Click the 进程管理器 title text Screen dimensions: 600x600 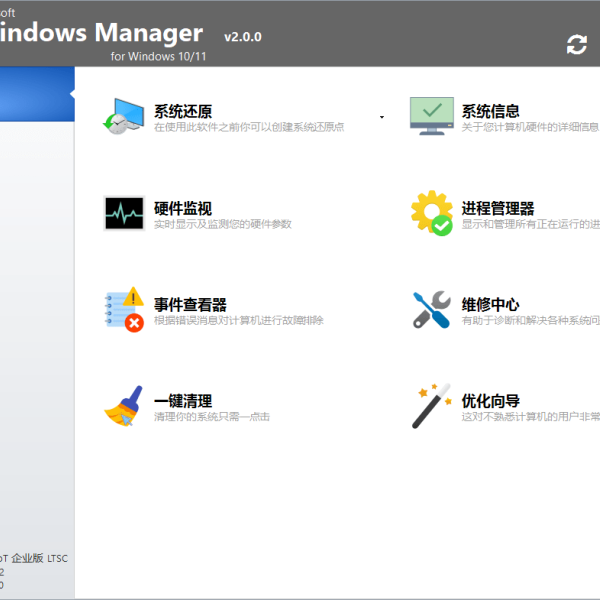497,209
